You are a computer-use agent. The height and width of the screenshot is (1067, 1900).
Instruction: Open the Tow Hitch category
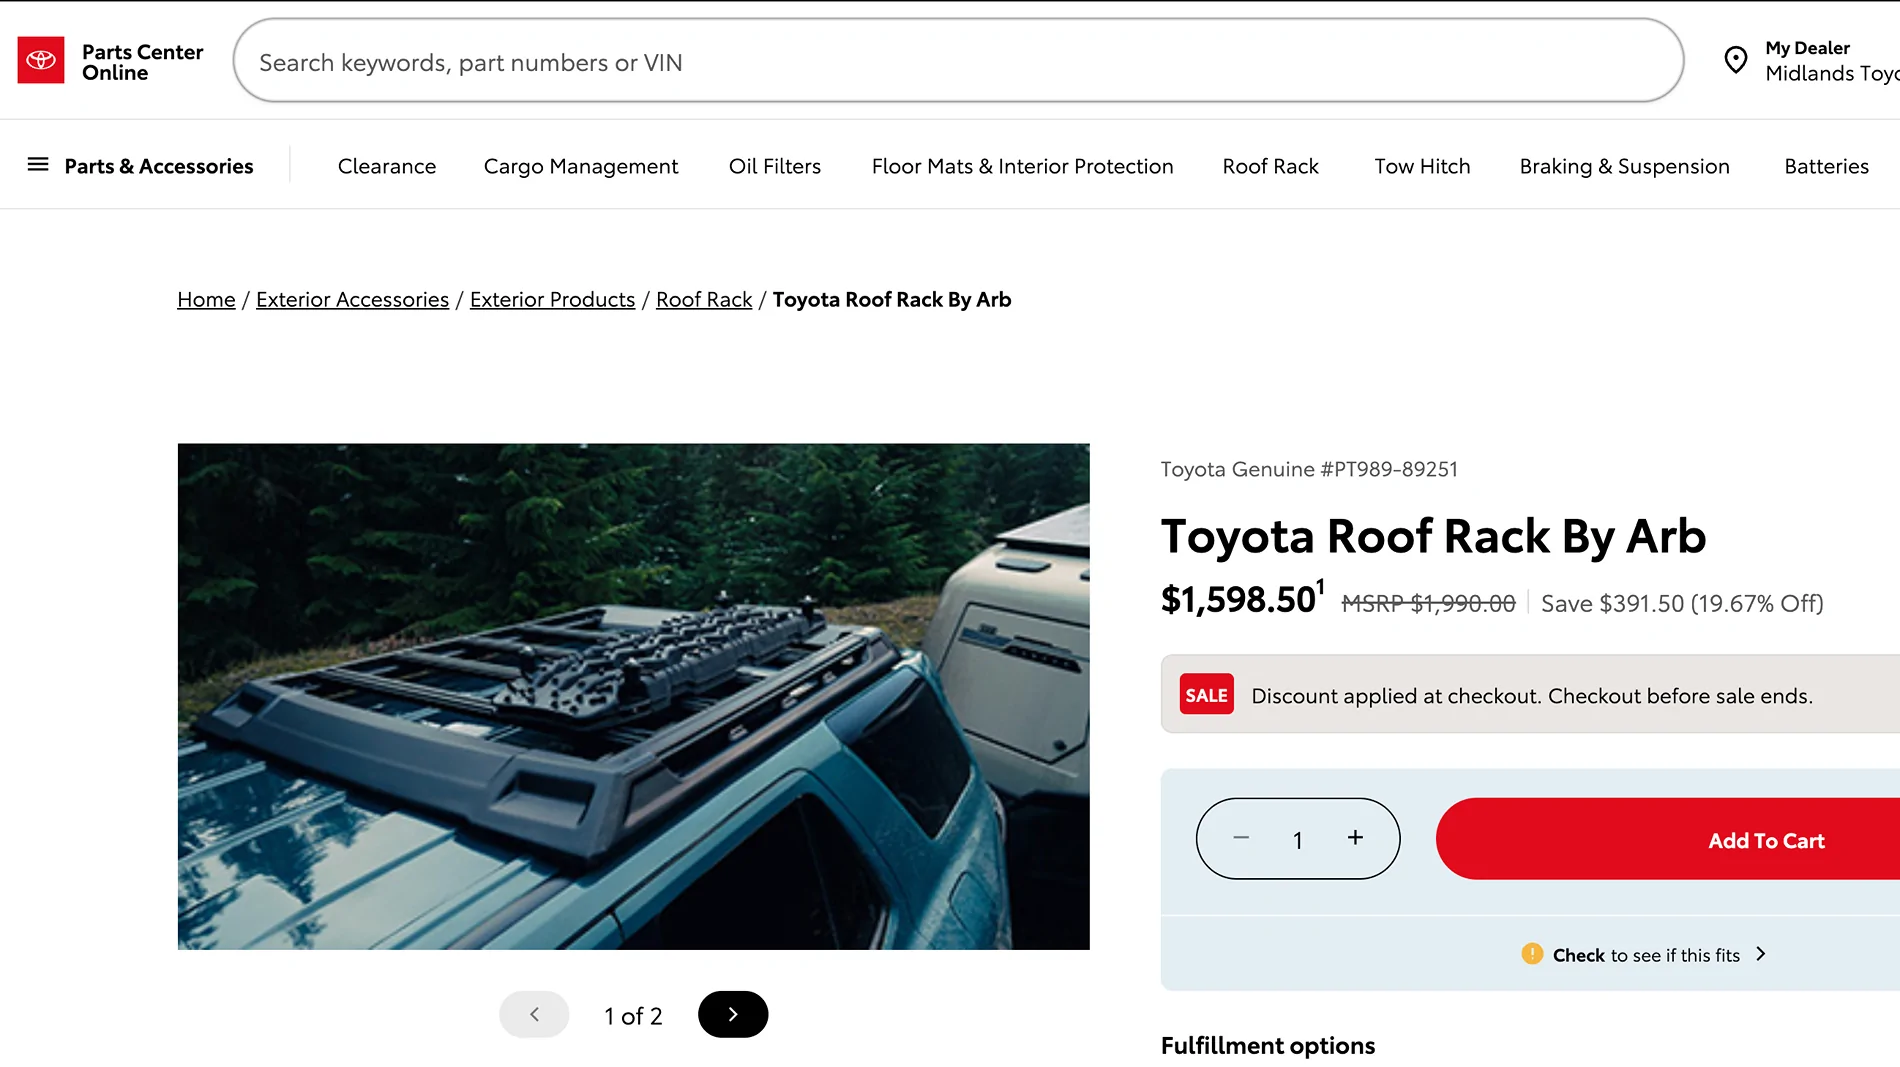[1422, 166]
